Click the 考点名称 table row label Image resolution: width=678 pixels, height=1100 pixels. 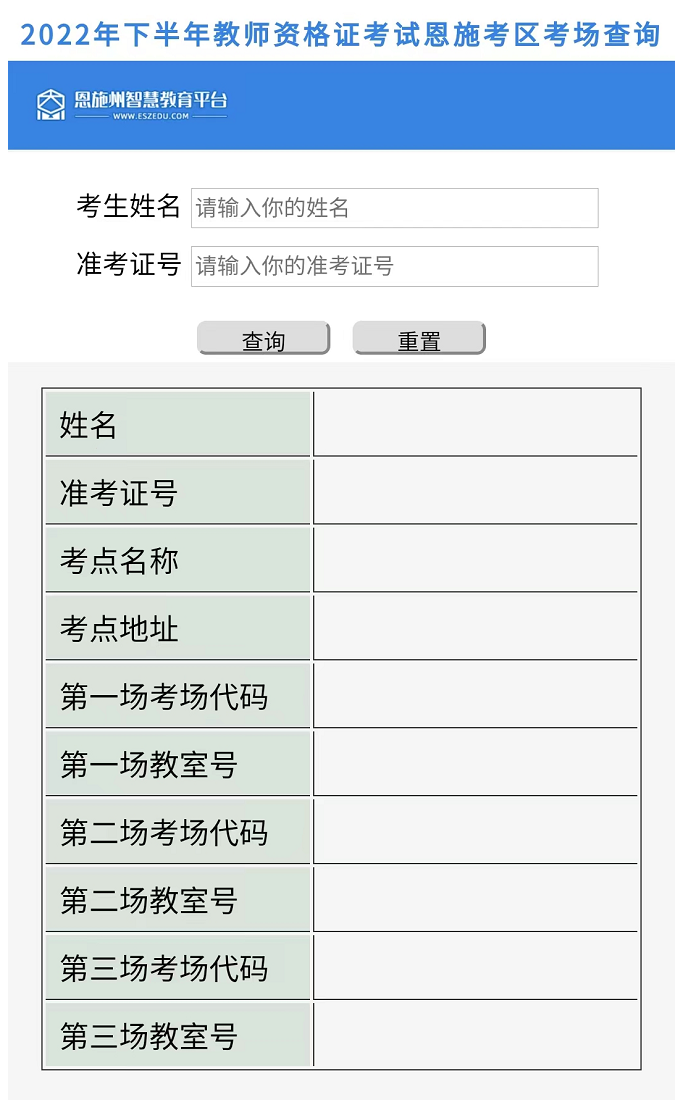click(177, 561)
